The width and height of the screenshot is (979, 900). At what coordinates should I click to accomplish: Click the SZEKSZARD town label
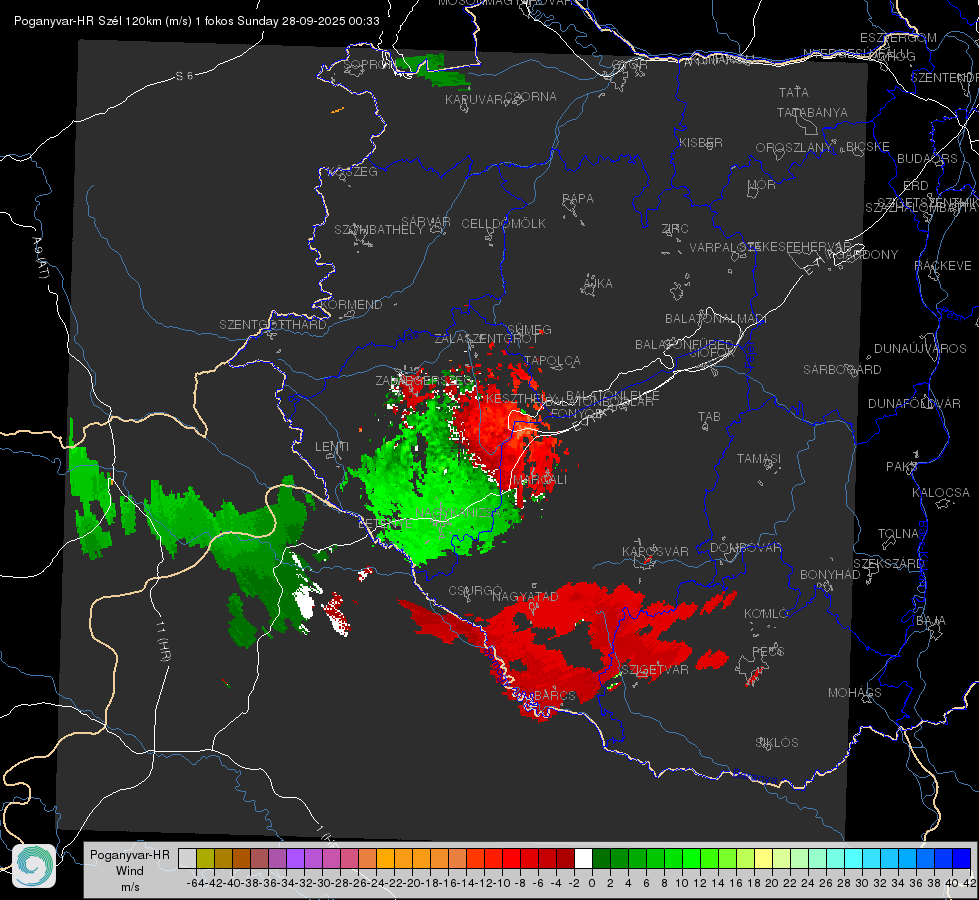tap(888, 564)
